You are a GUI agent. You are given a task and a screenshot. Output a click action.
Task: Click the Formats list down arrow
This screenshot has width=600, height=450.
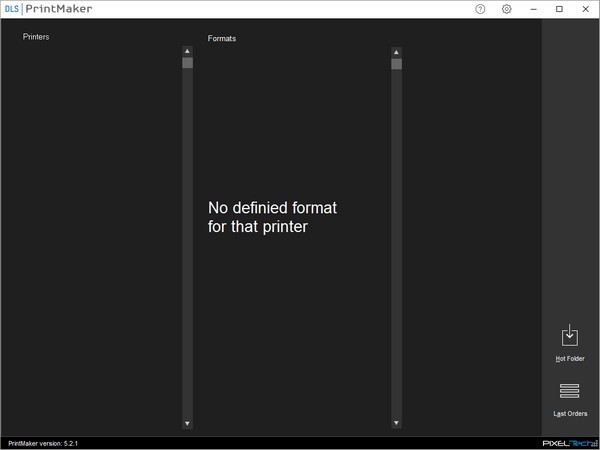tap(396, 423)
